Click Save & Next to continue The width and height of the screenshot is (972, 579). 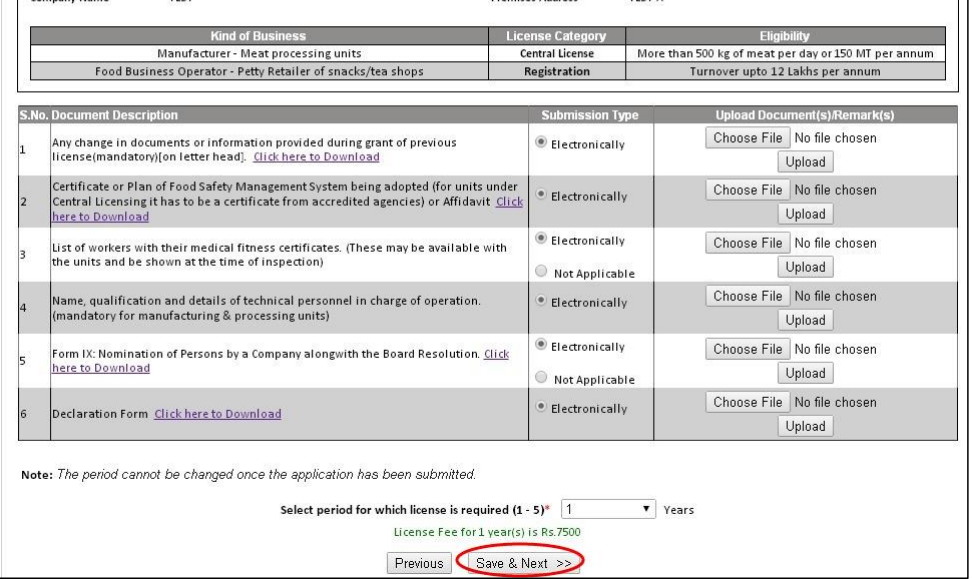520,563
